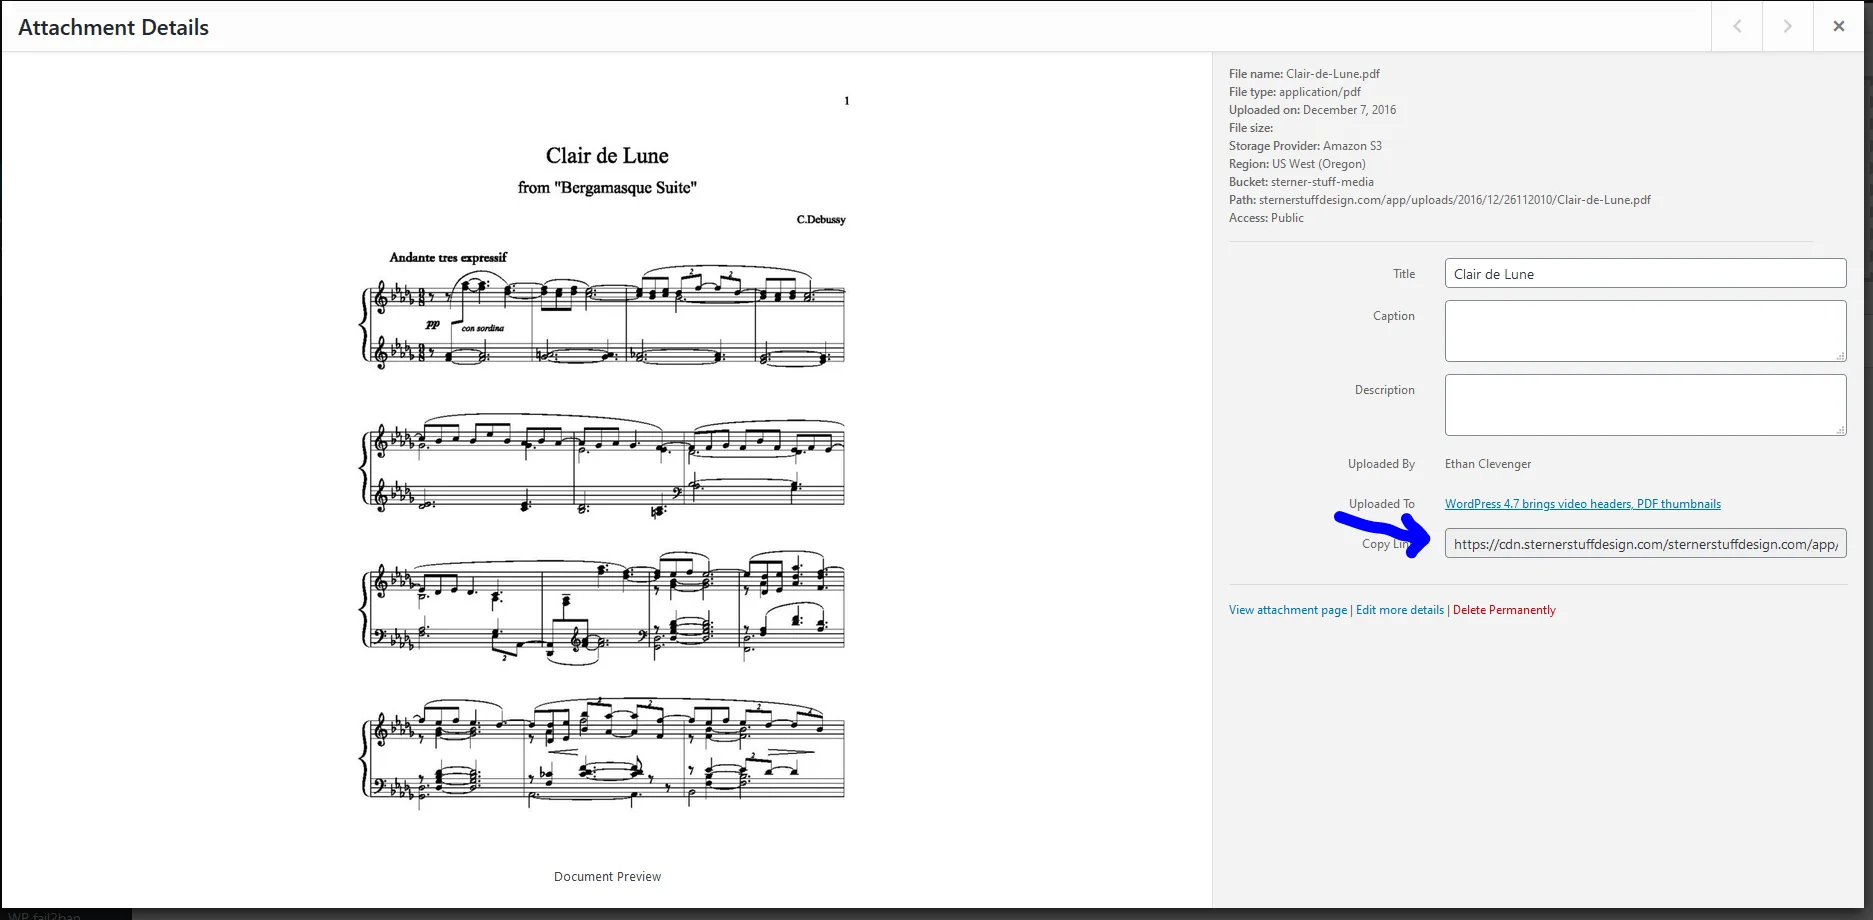Click the Attachment Details heading
Screen dimensions: 1873x920
(113, 27)
